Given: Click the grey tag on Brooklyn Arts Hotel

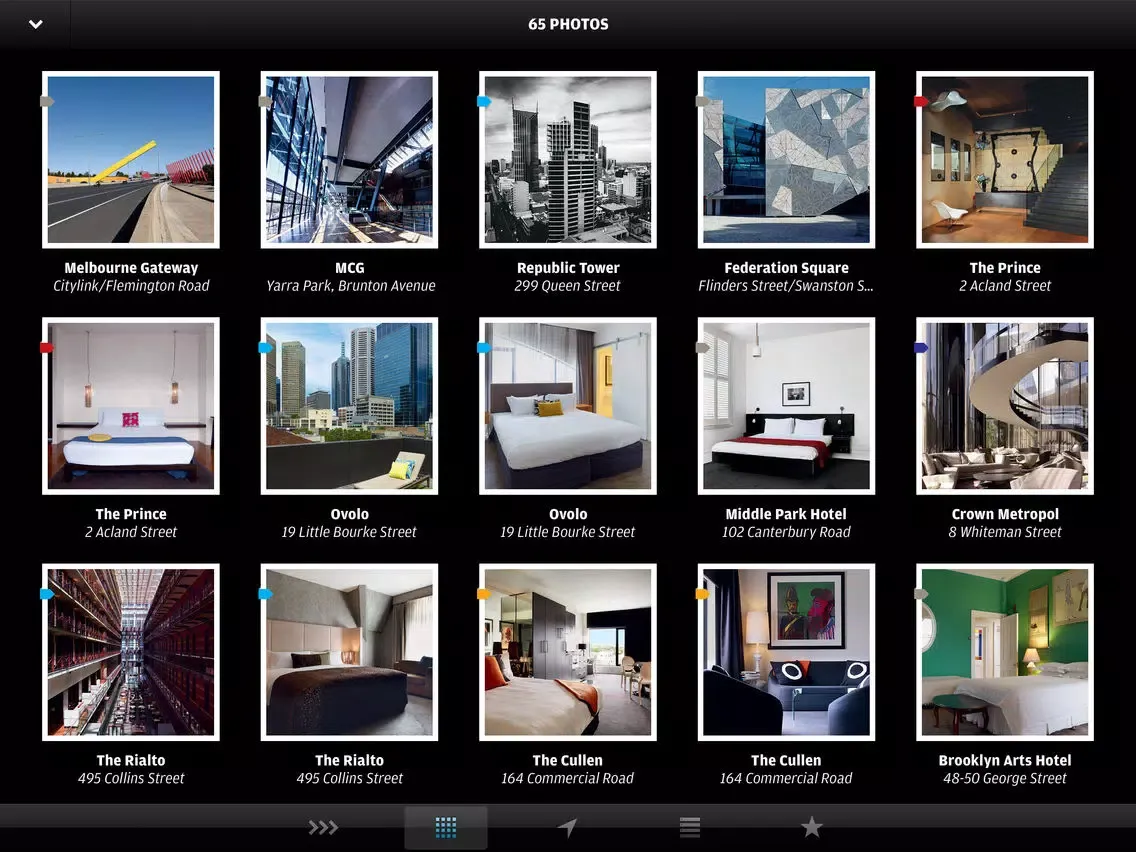Looking at the screenshot, I should [921, 594].
